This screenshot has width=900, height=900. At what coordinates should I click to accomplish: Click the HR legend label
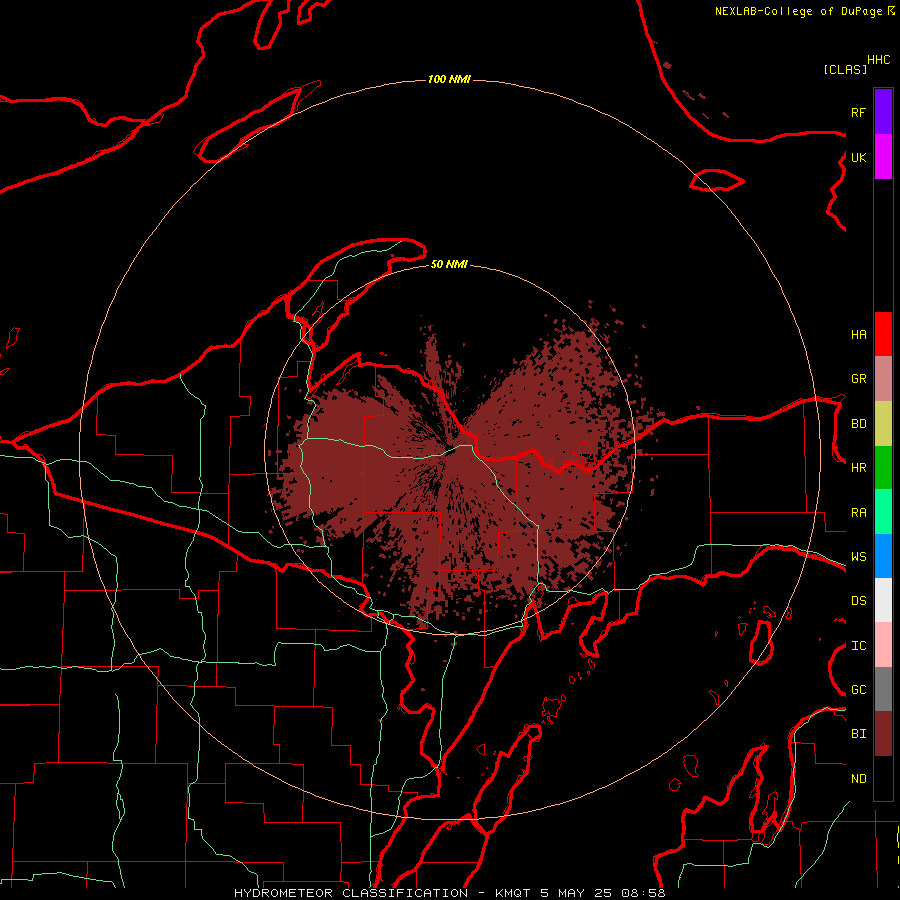point(858,468)
